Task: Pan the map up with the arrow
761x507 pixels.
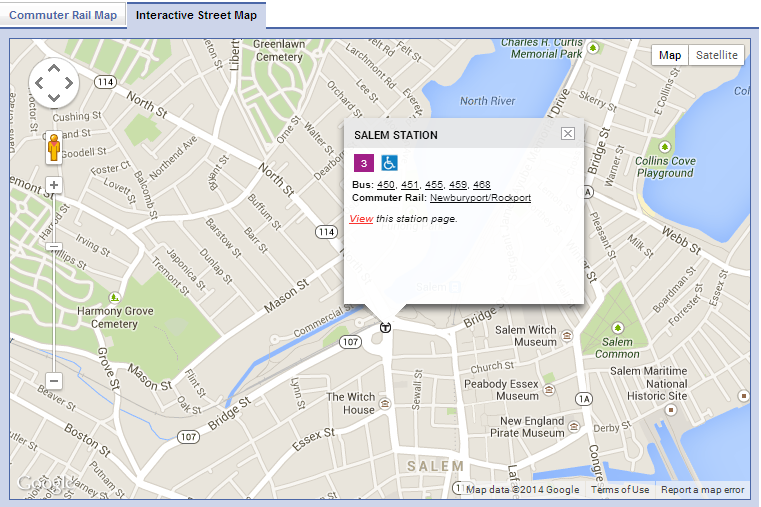Action: click(x=54, y=68)
